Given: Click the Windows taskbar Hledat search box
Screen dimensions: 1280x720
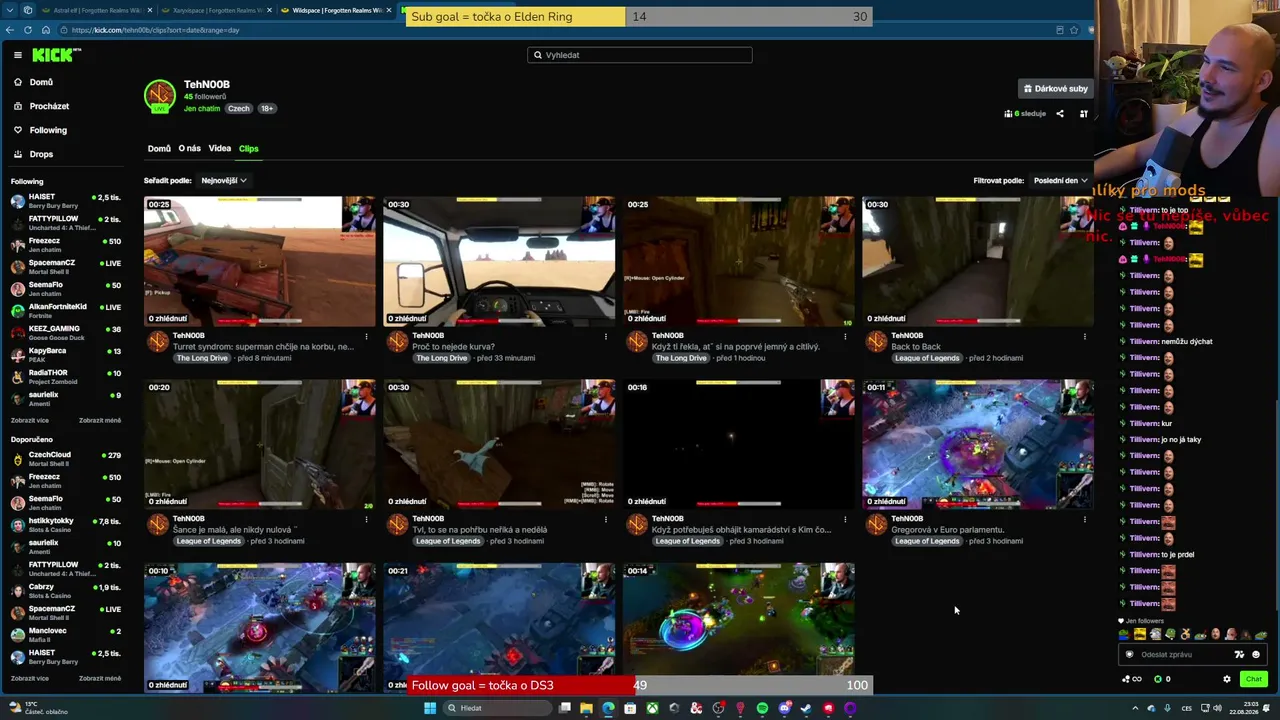Looking at the screenshot, I should click(495, 708).
